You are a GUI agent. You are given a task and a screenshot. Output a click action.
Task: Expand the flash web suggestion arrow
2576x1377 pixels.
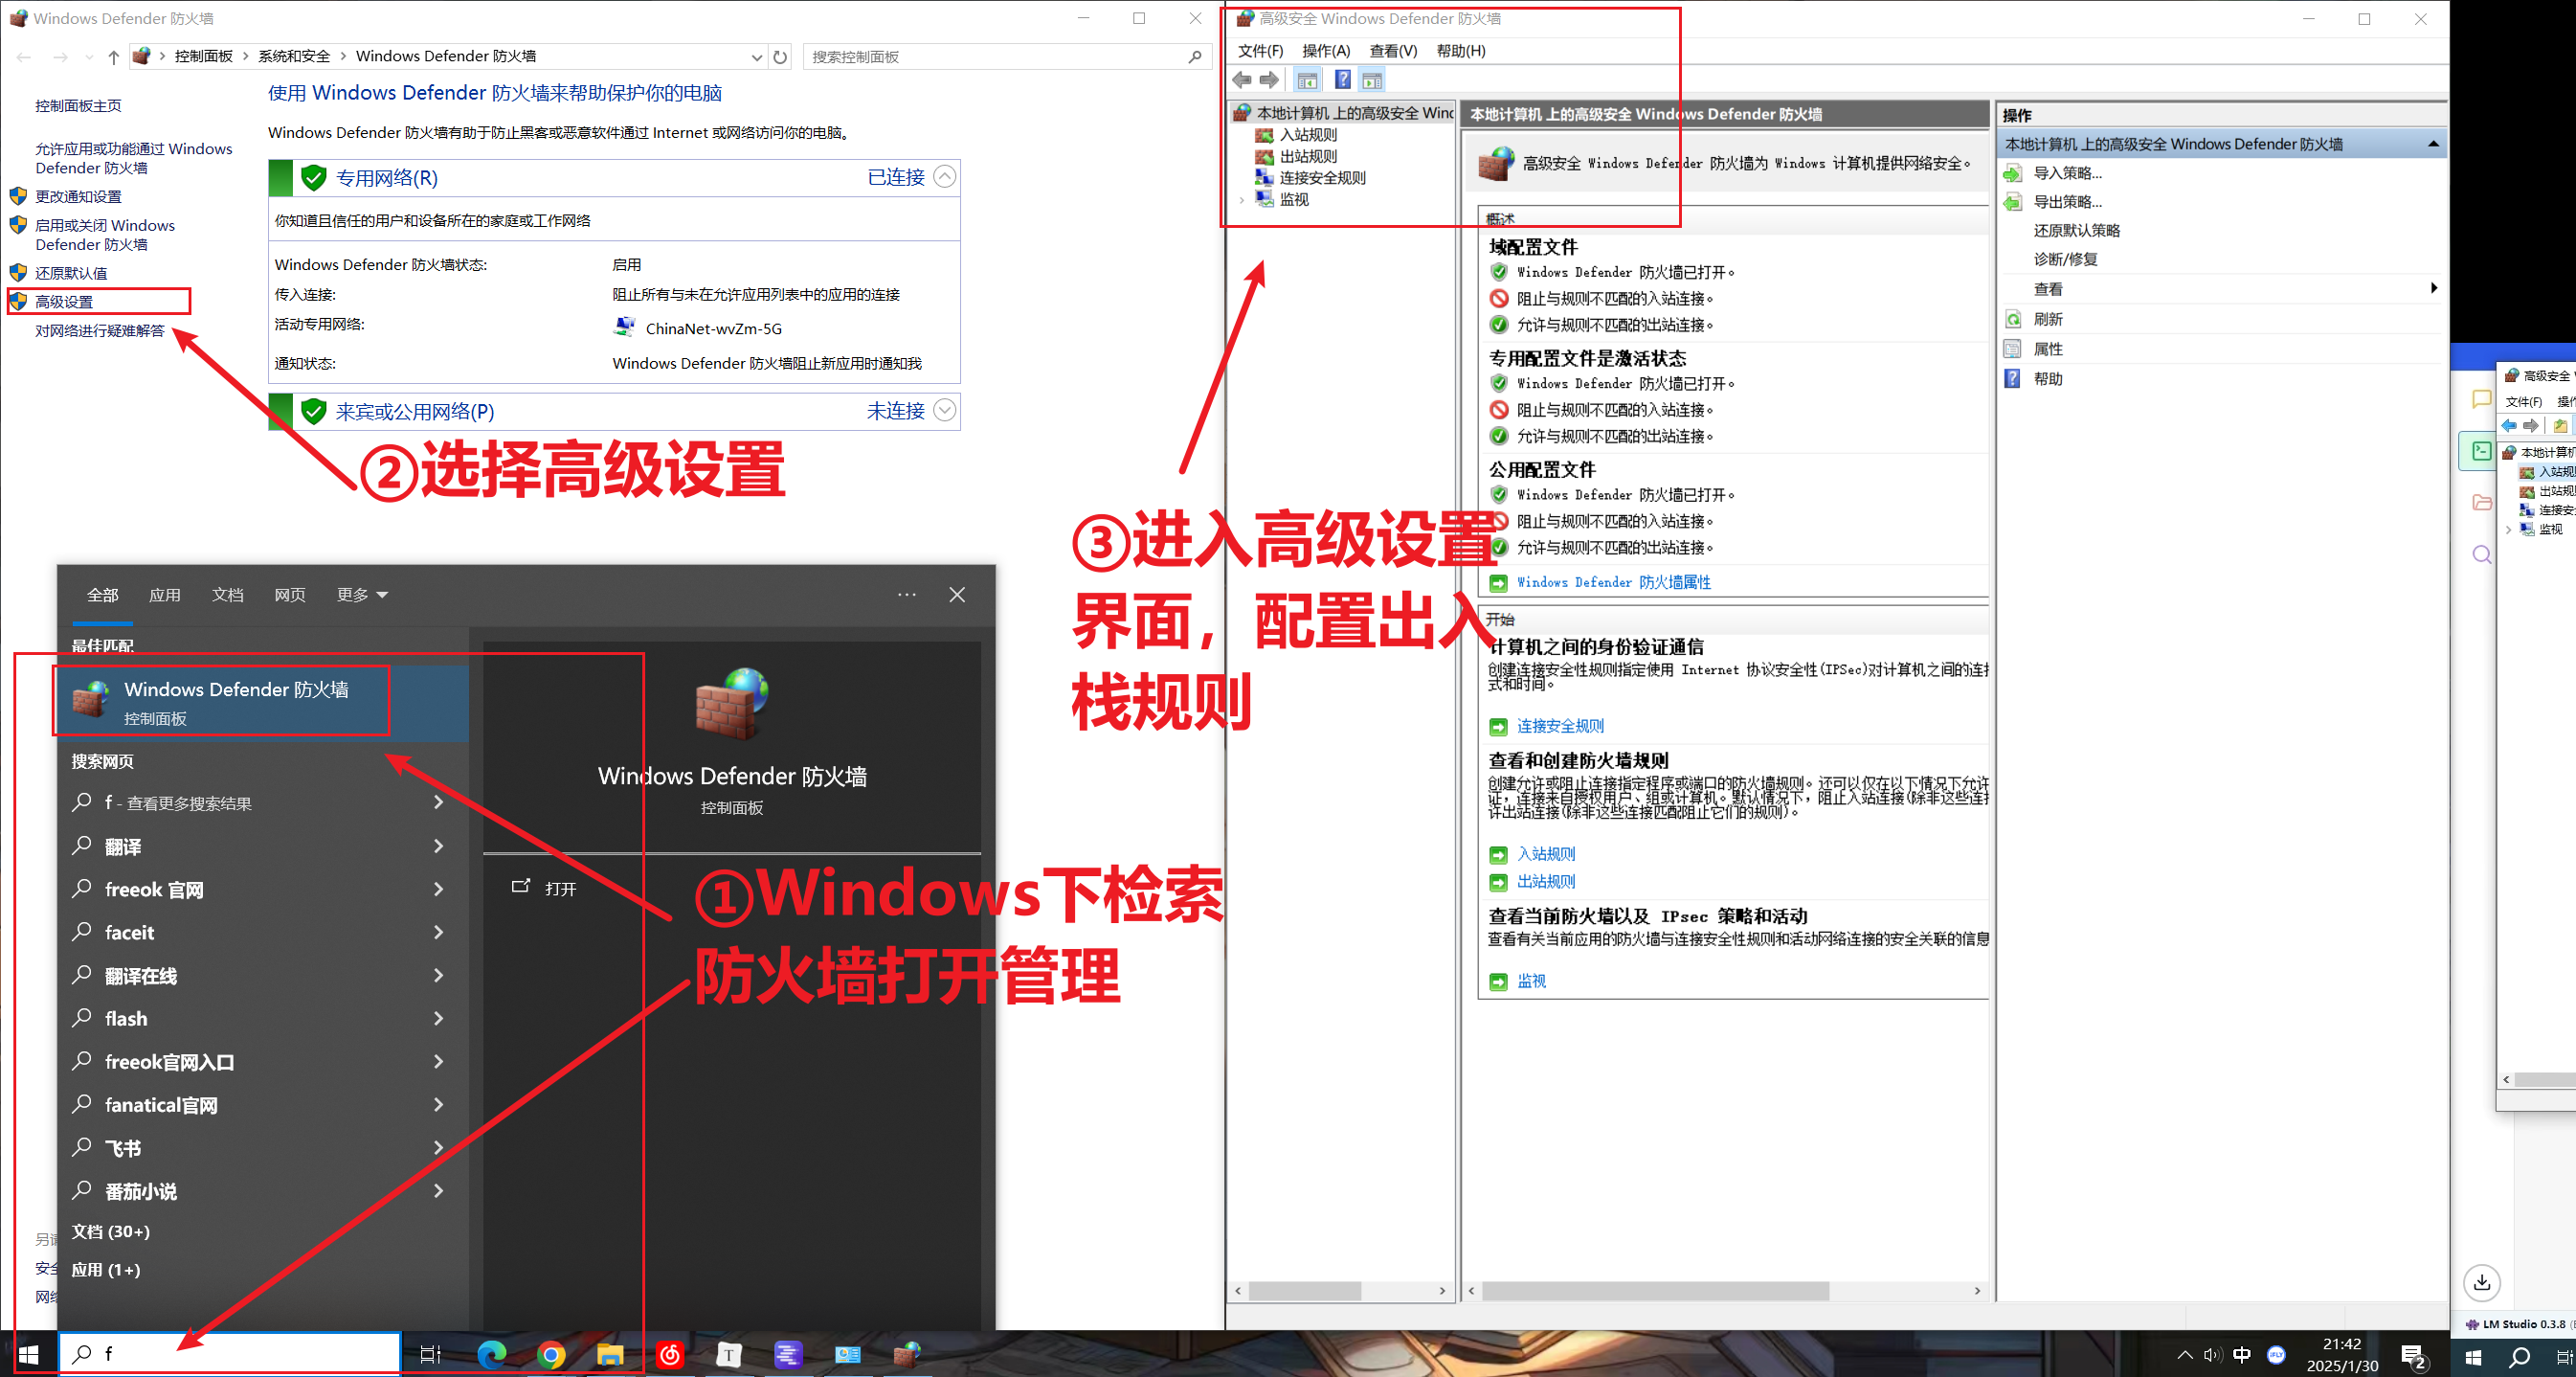point(438,1018)
